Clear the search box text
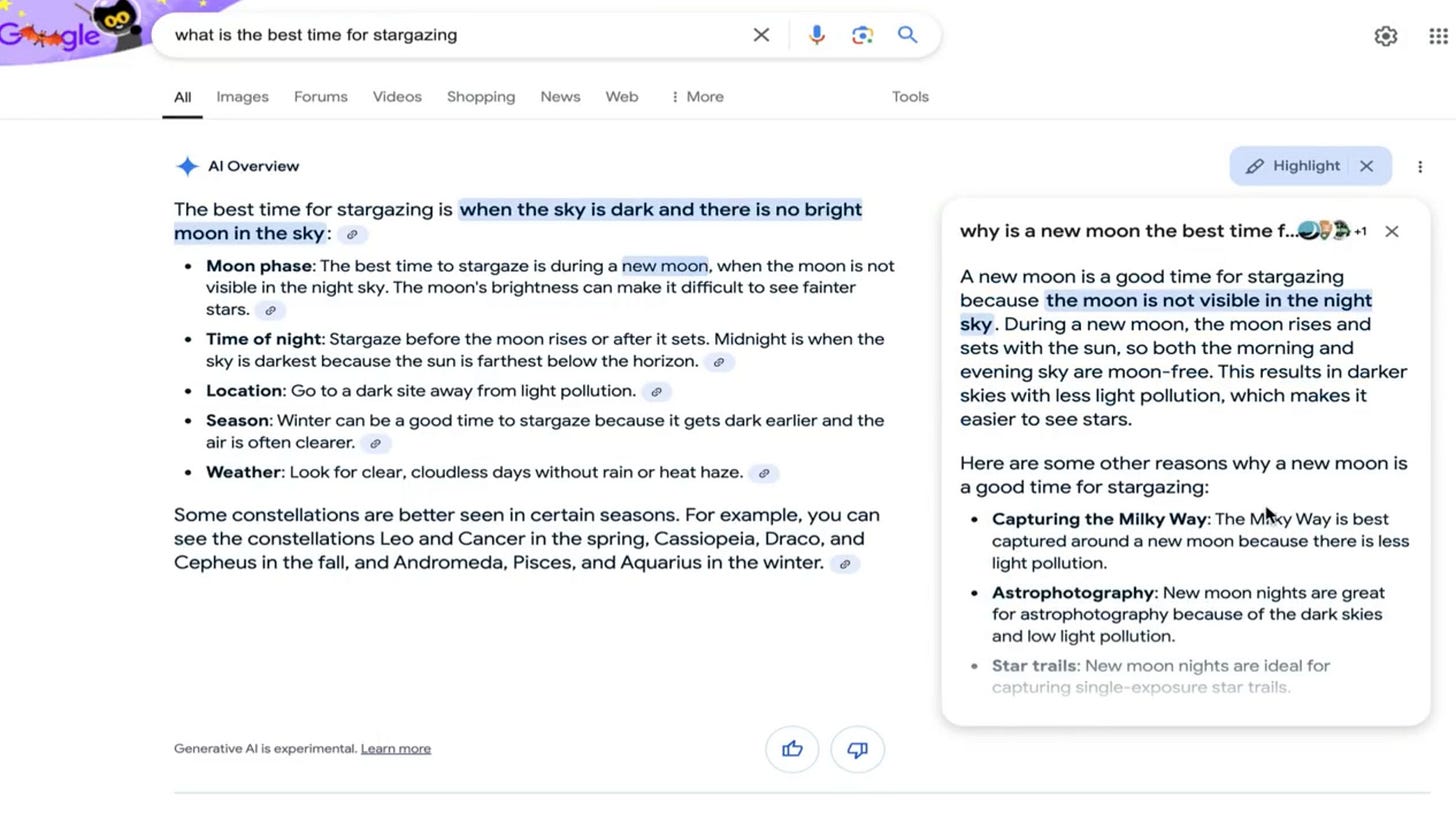 coord(761,35)
